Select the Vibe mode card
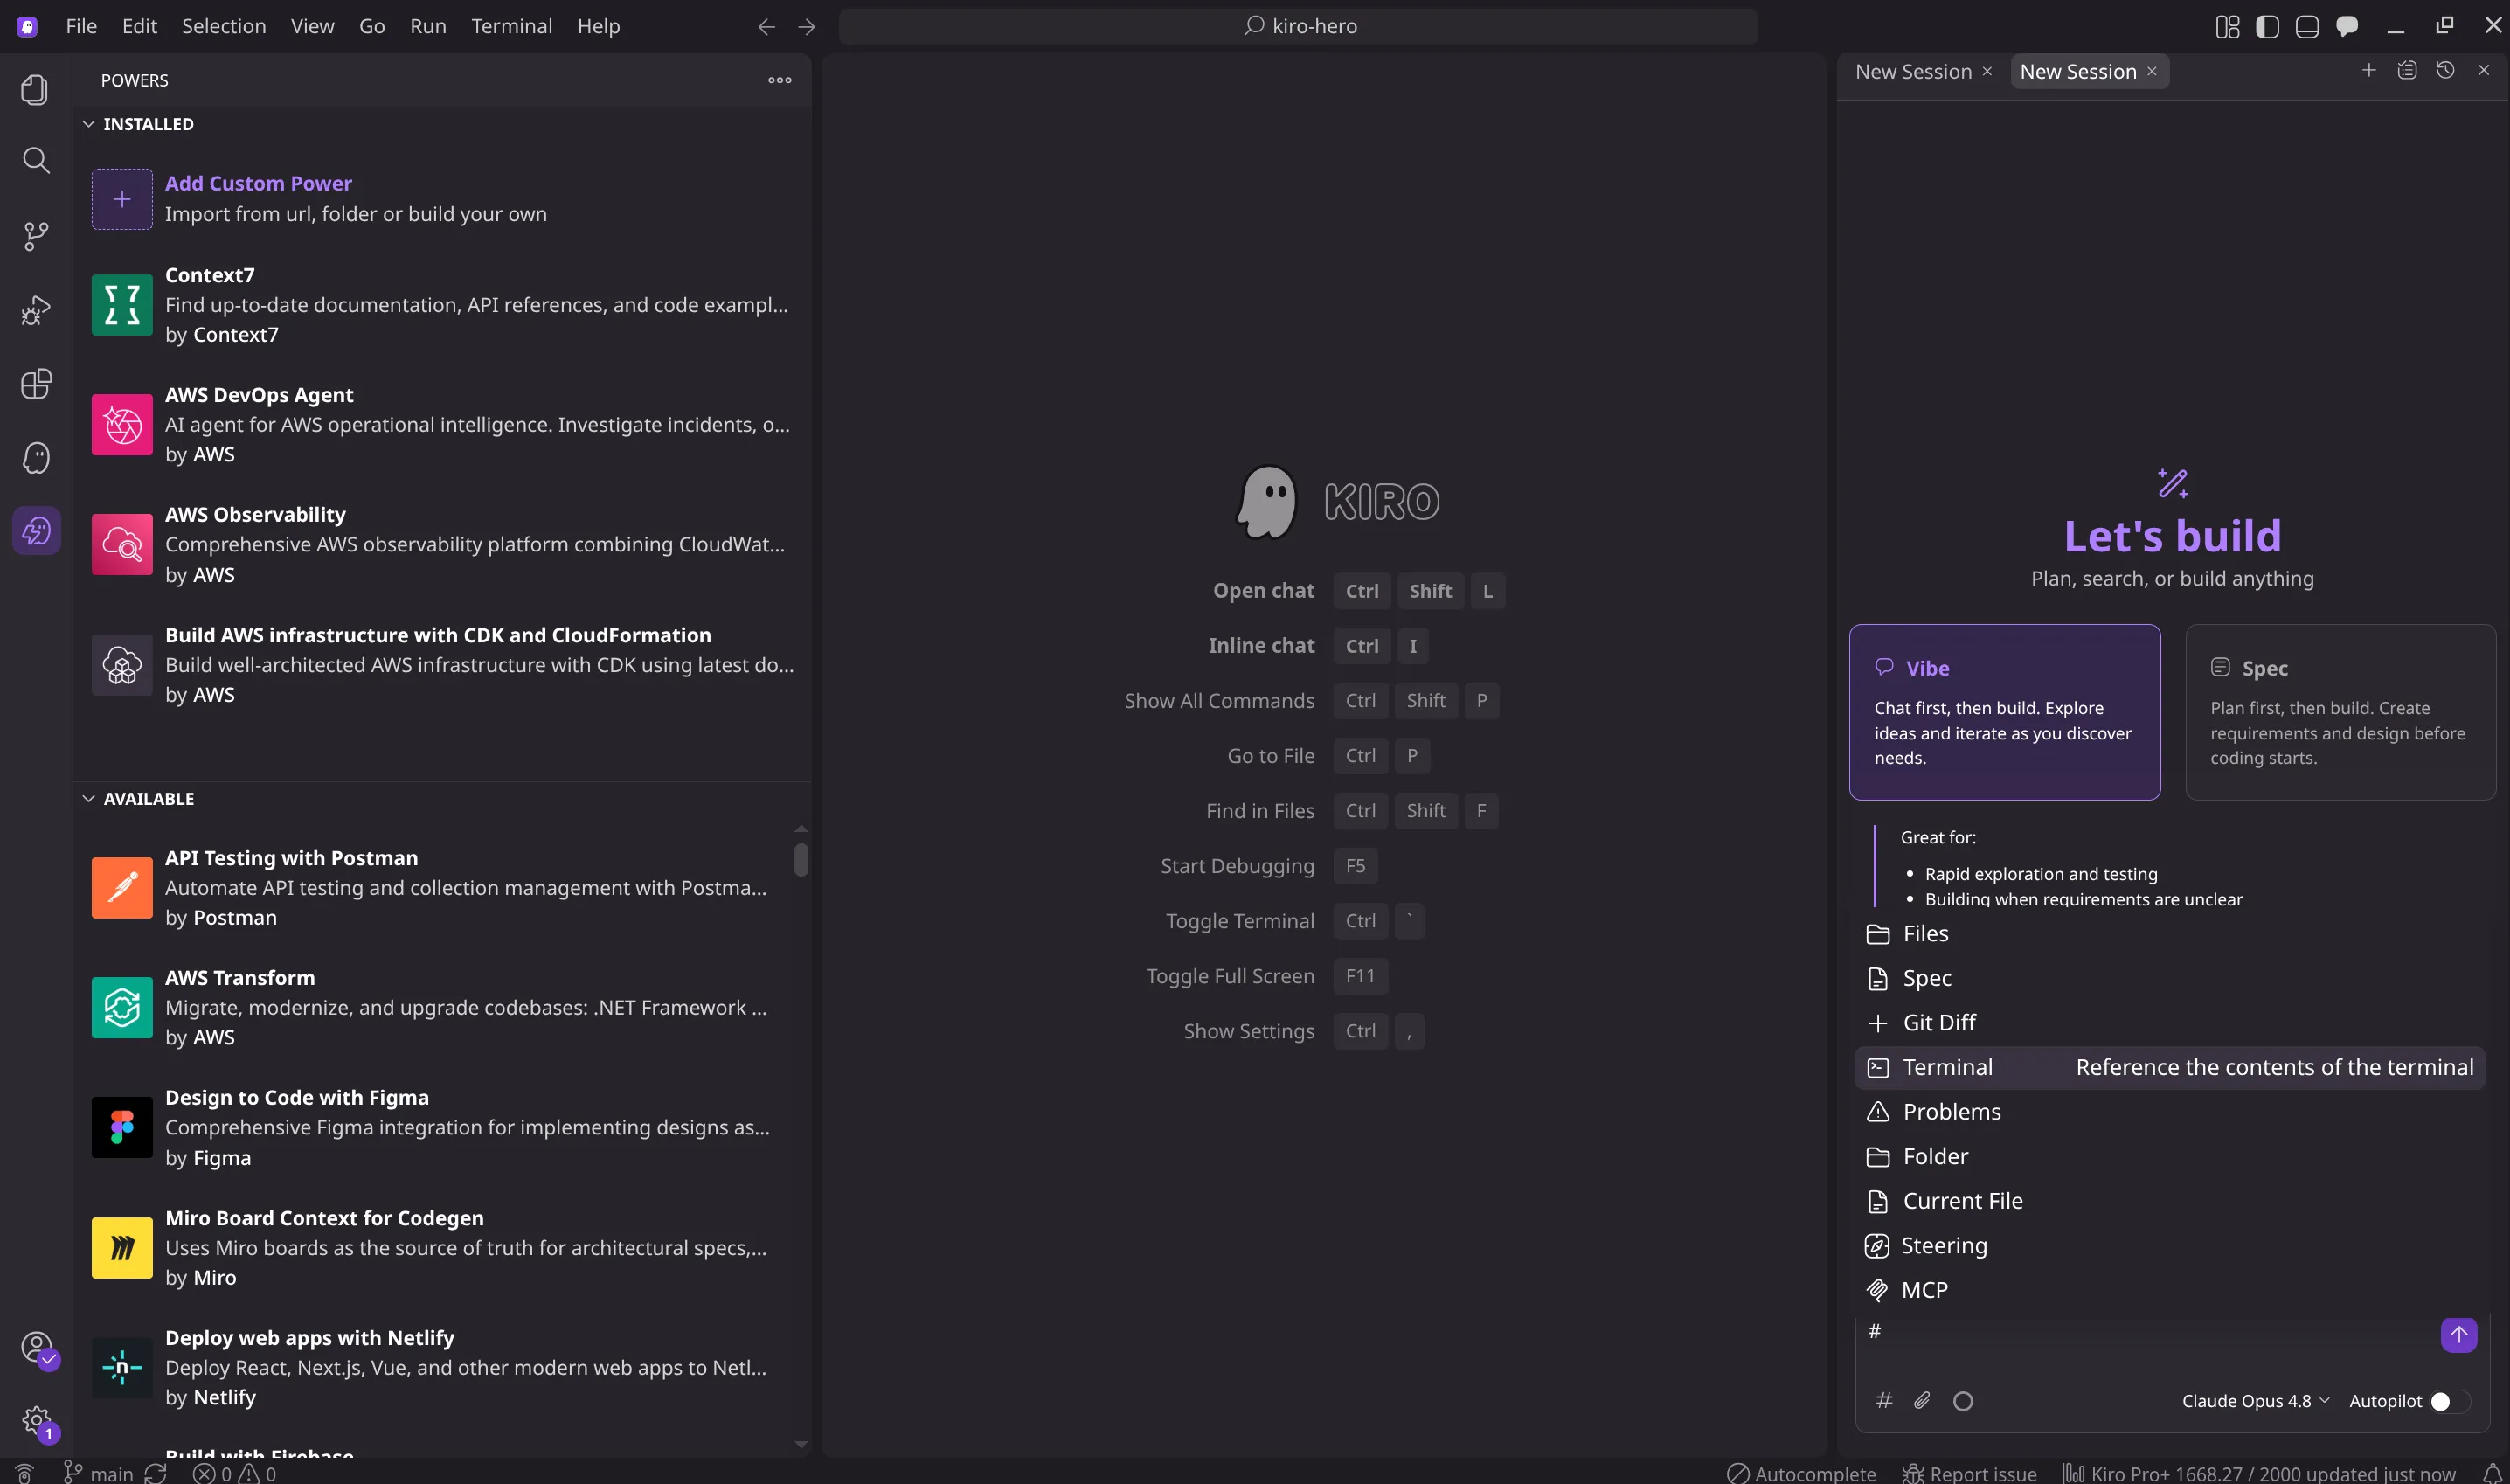The image size is (2510, 1484). tap(2004, 712)
